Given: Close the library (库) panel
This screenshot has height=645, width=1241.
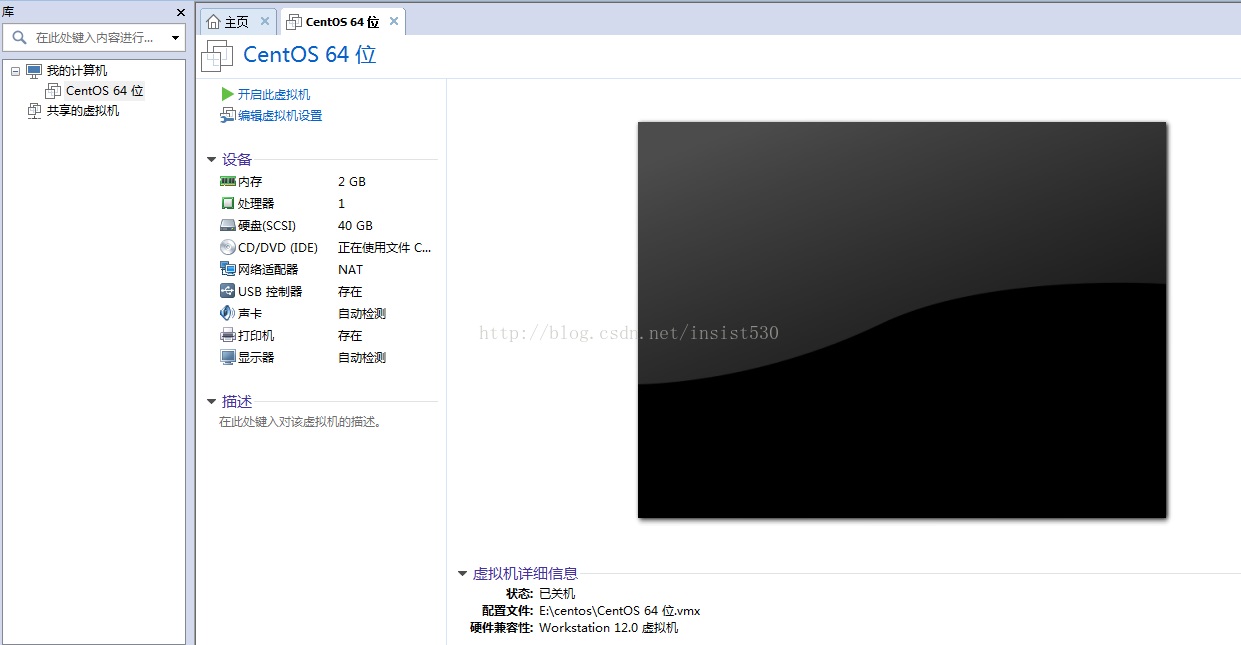Looking at the screenshot, I should point(181,12).
